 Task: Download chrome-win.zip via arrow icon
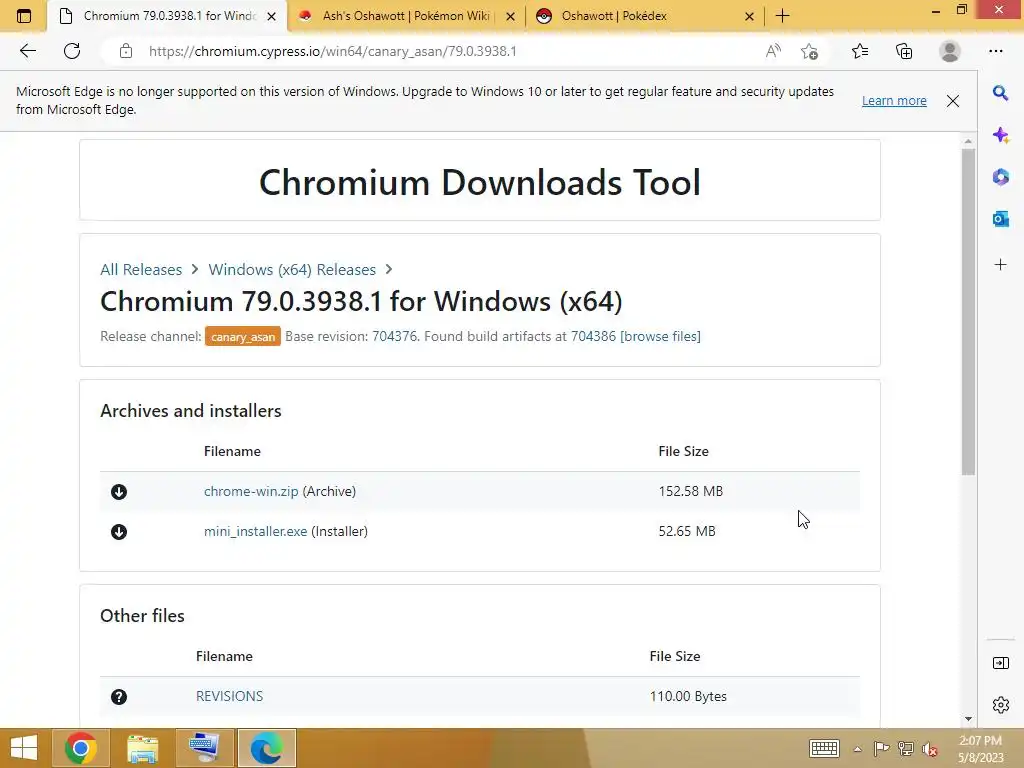pyautogui.click(x=119, y=492)
